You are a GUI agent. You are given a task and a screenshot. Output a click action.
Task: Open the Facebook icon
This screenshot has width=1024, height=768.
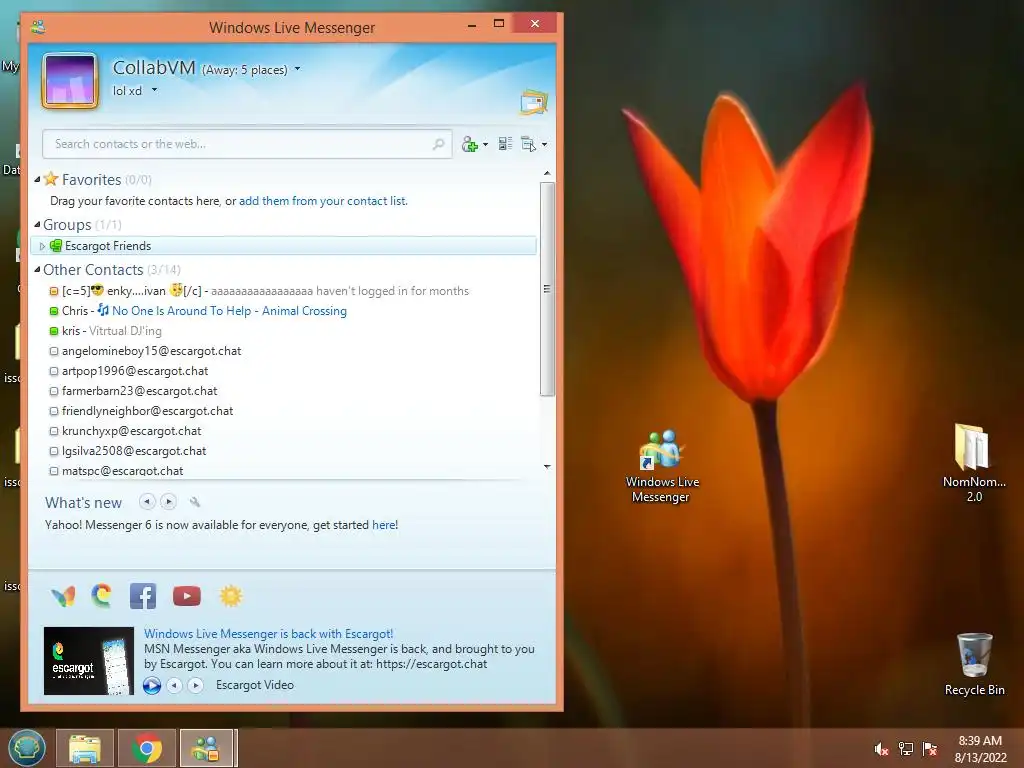tap(143, 596)
